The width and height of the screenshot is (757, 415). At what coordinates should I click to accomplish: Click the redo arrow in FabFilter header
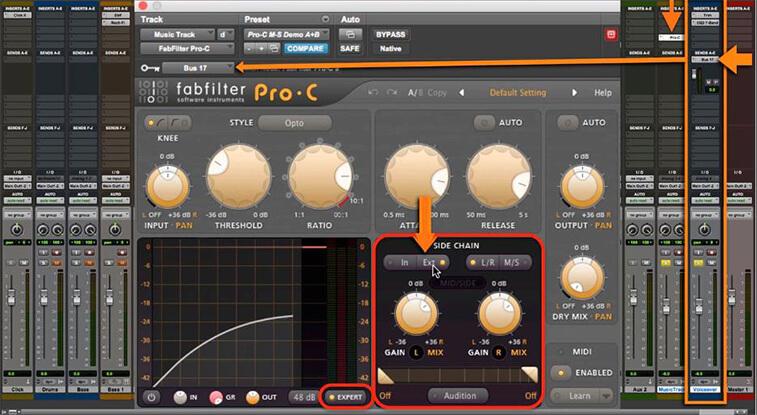coord(393,93)
